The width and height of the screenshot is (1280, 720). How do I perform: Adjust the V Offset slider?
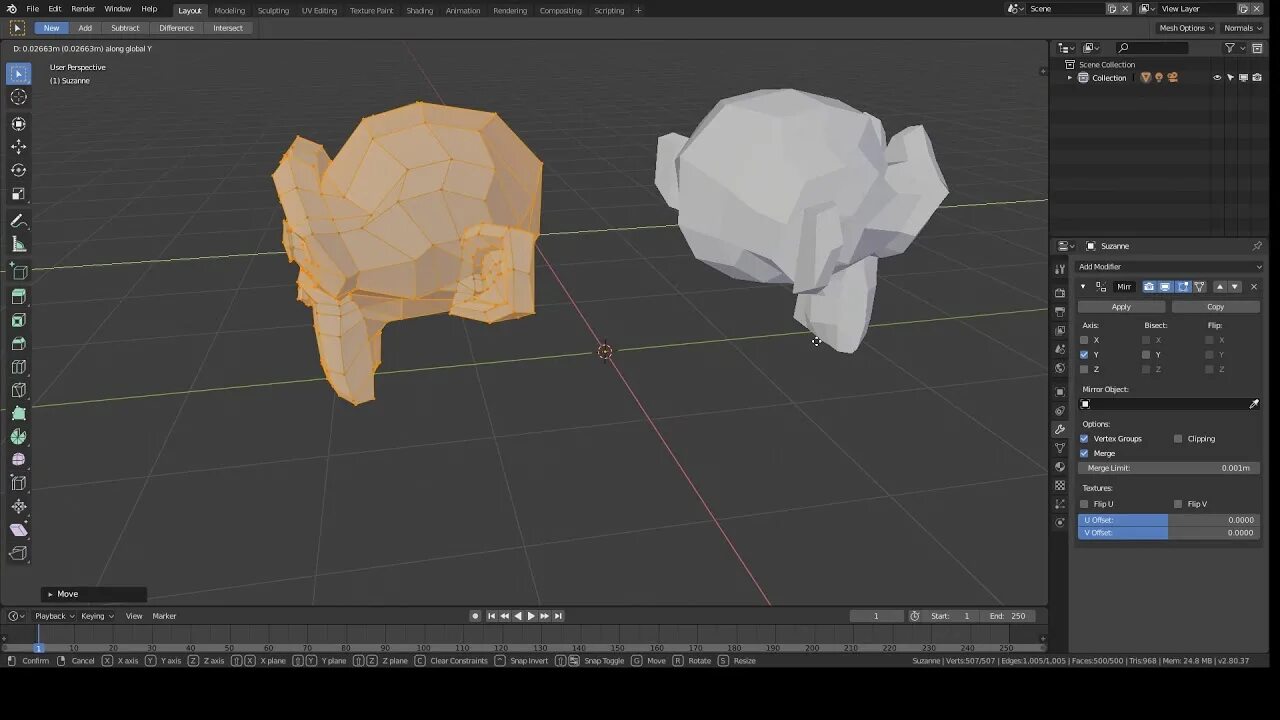(x=1168, y=533)
